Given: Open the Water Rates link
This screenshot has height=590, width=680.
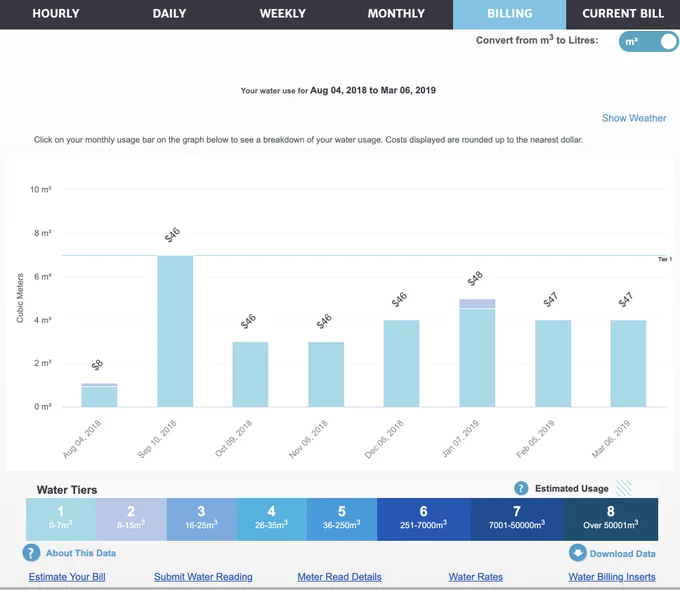Looking at the screenshot, I should pyautogui.click(x=476, y=577).
